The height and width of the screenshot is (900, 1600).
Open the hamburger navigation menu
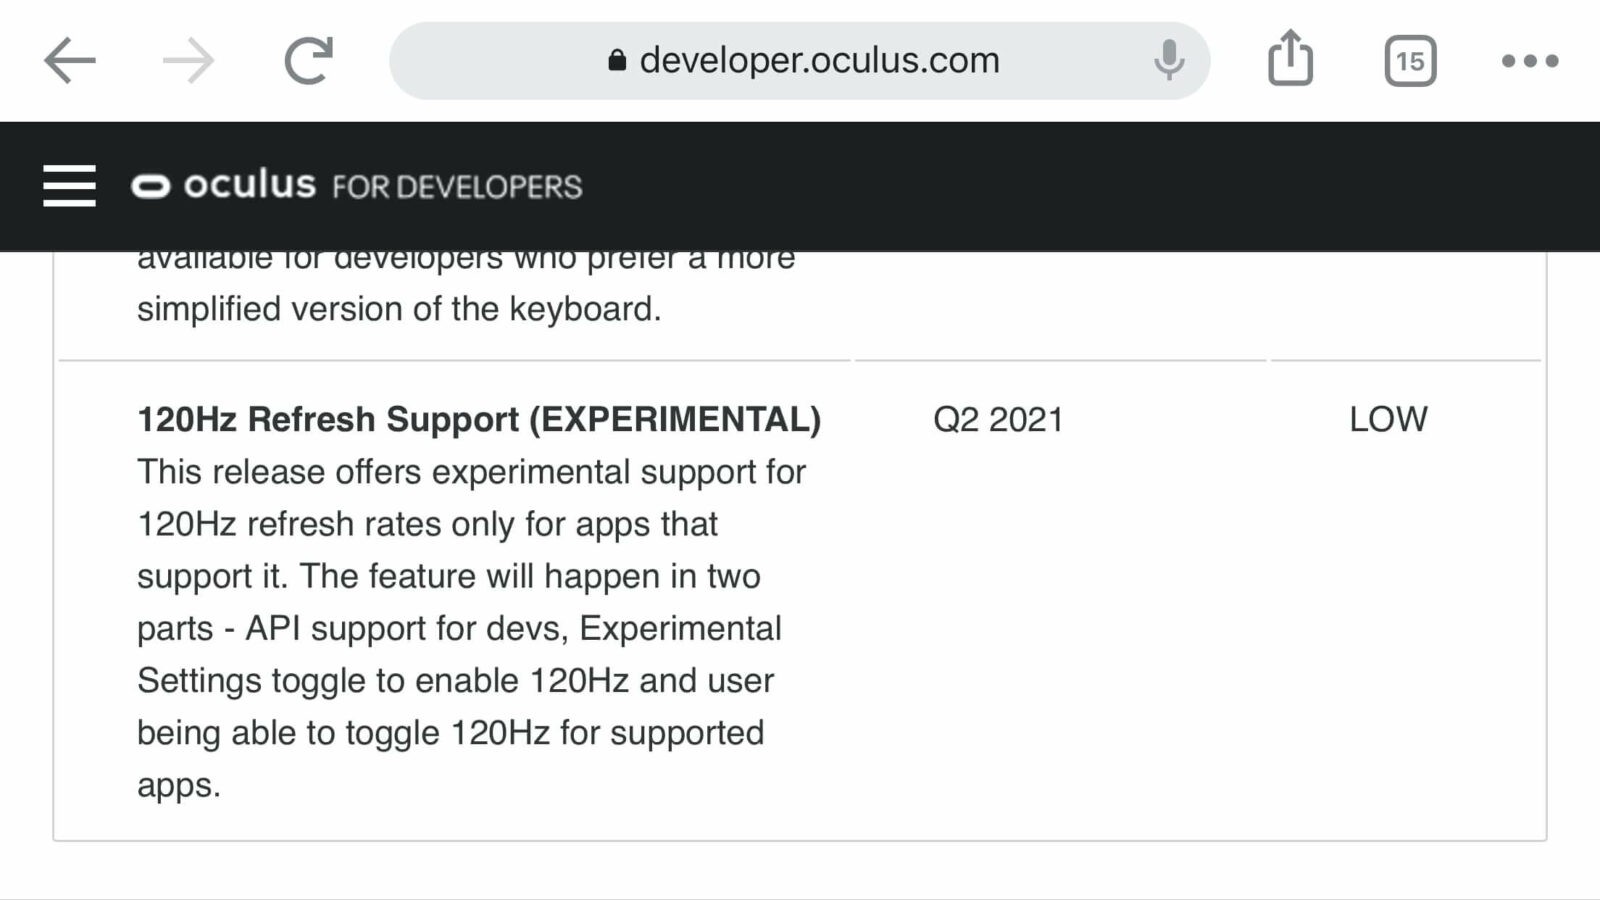click(69, 186)
